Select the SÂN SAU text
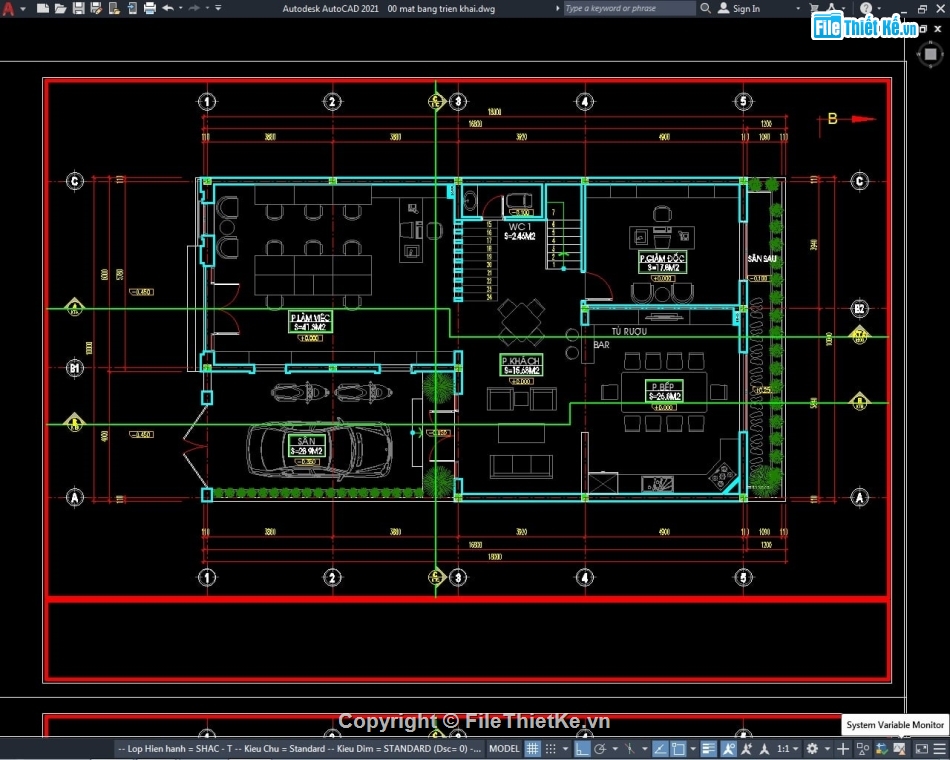The image size is (950, 760). tap(762, 259)
